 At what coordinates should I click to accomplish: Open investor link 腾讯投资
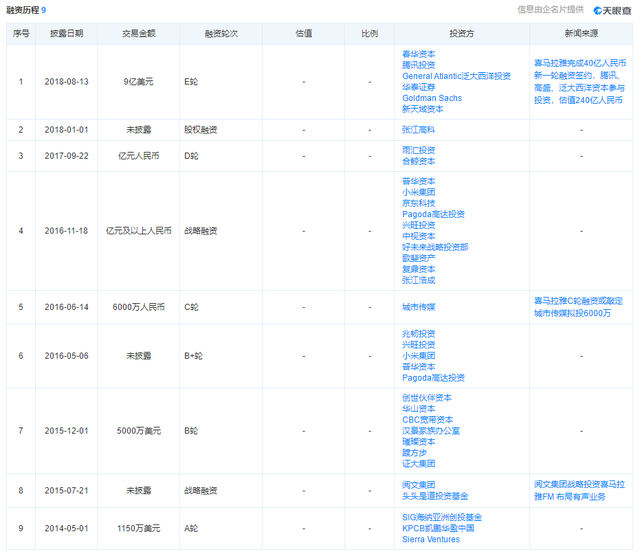click(418, 65)
